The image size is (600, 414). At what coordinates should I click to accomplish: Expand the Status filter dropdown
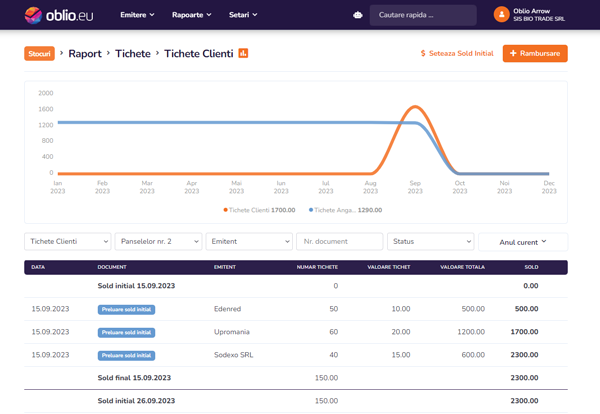click(430, 241)
